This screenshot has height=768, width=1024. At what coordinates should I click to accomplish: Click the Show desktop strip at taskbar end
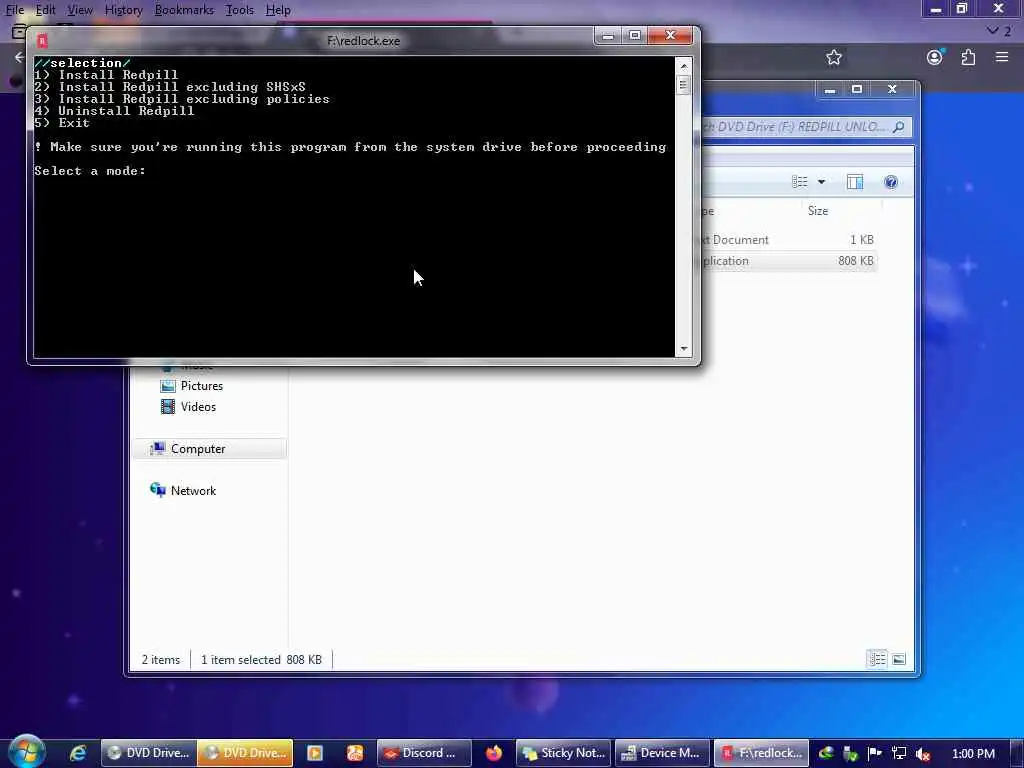click(1017, 753)
